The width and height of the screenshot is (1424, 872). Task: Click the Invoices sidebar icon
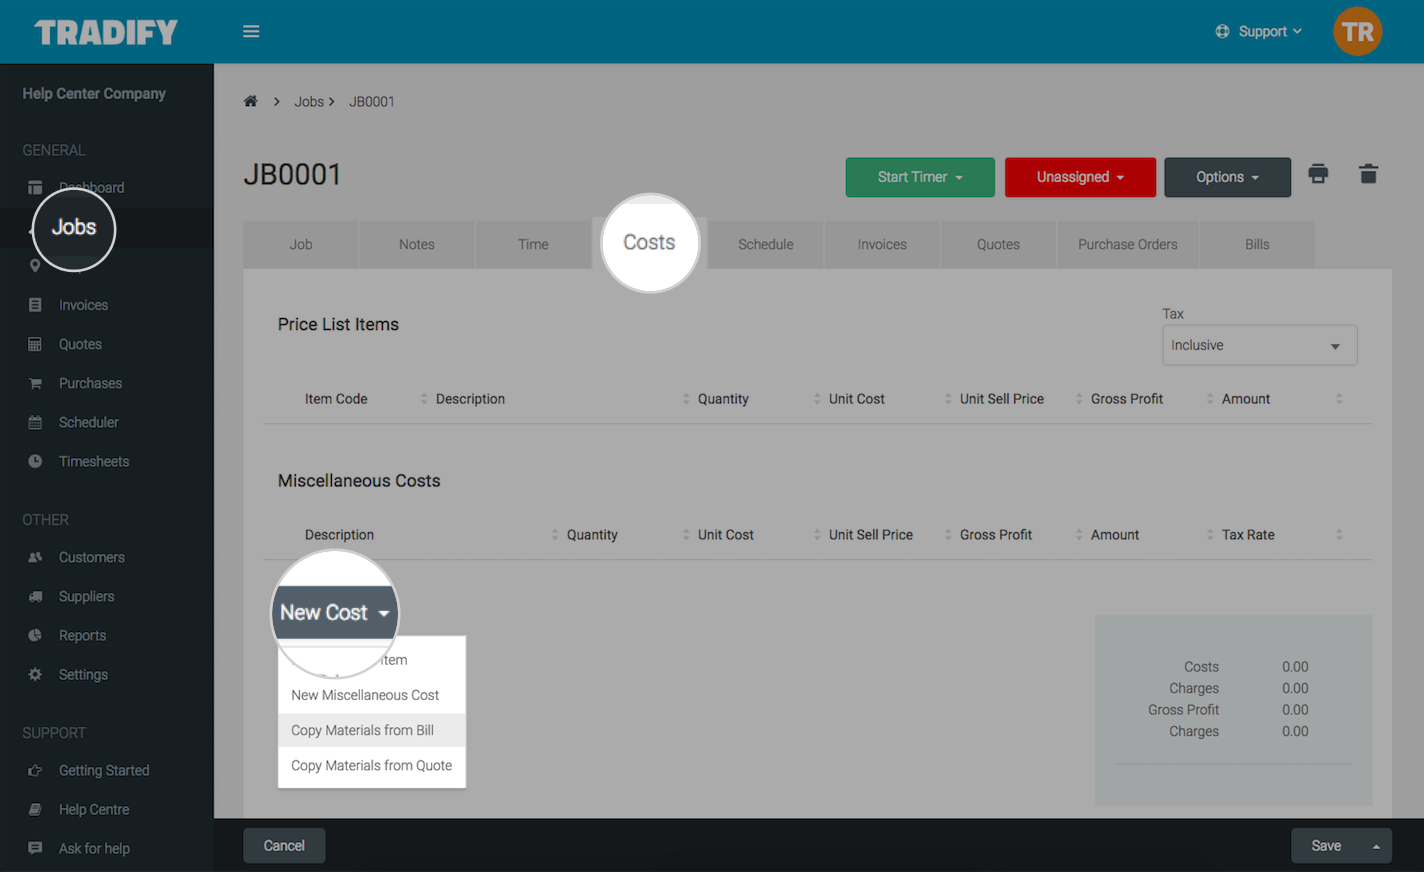[35, 305]
